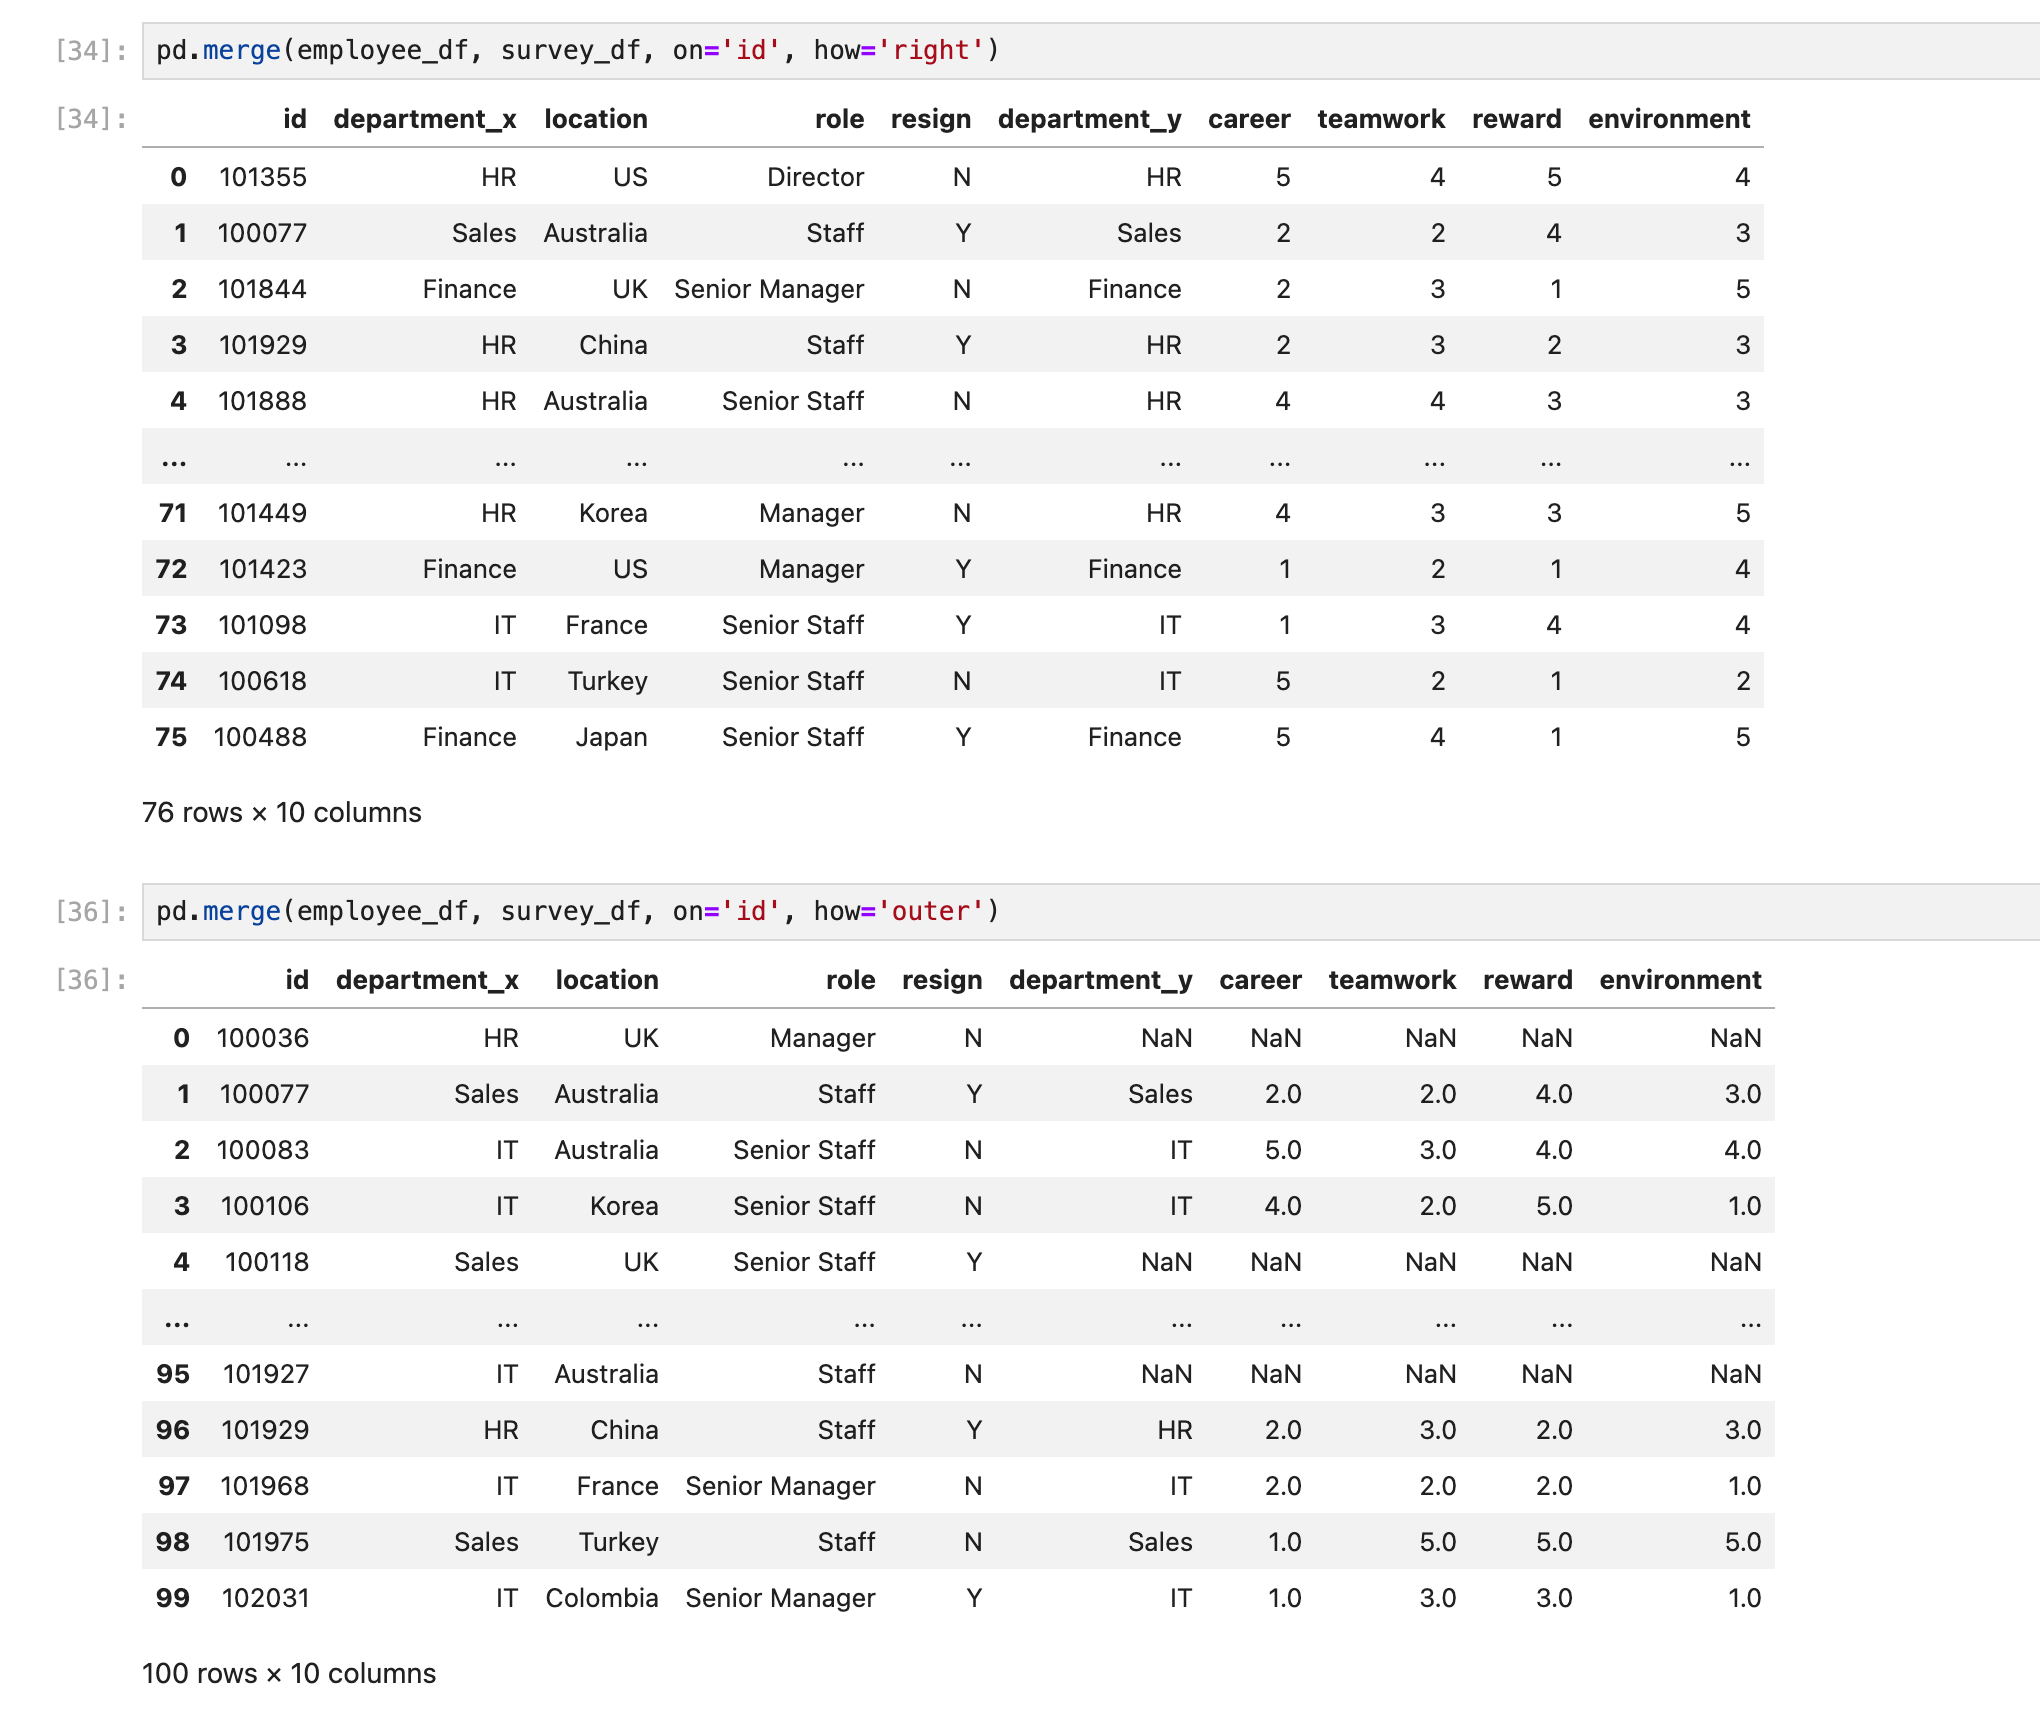Click '76 rows × 10 columns' summary
The image size is (2040, 1716).
tap(282, 812)
